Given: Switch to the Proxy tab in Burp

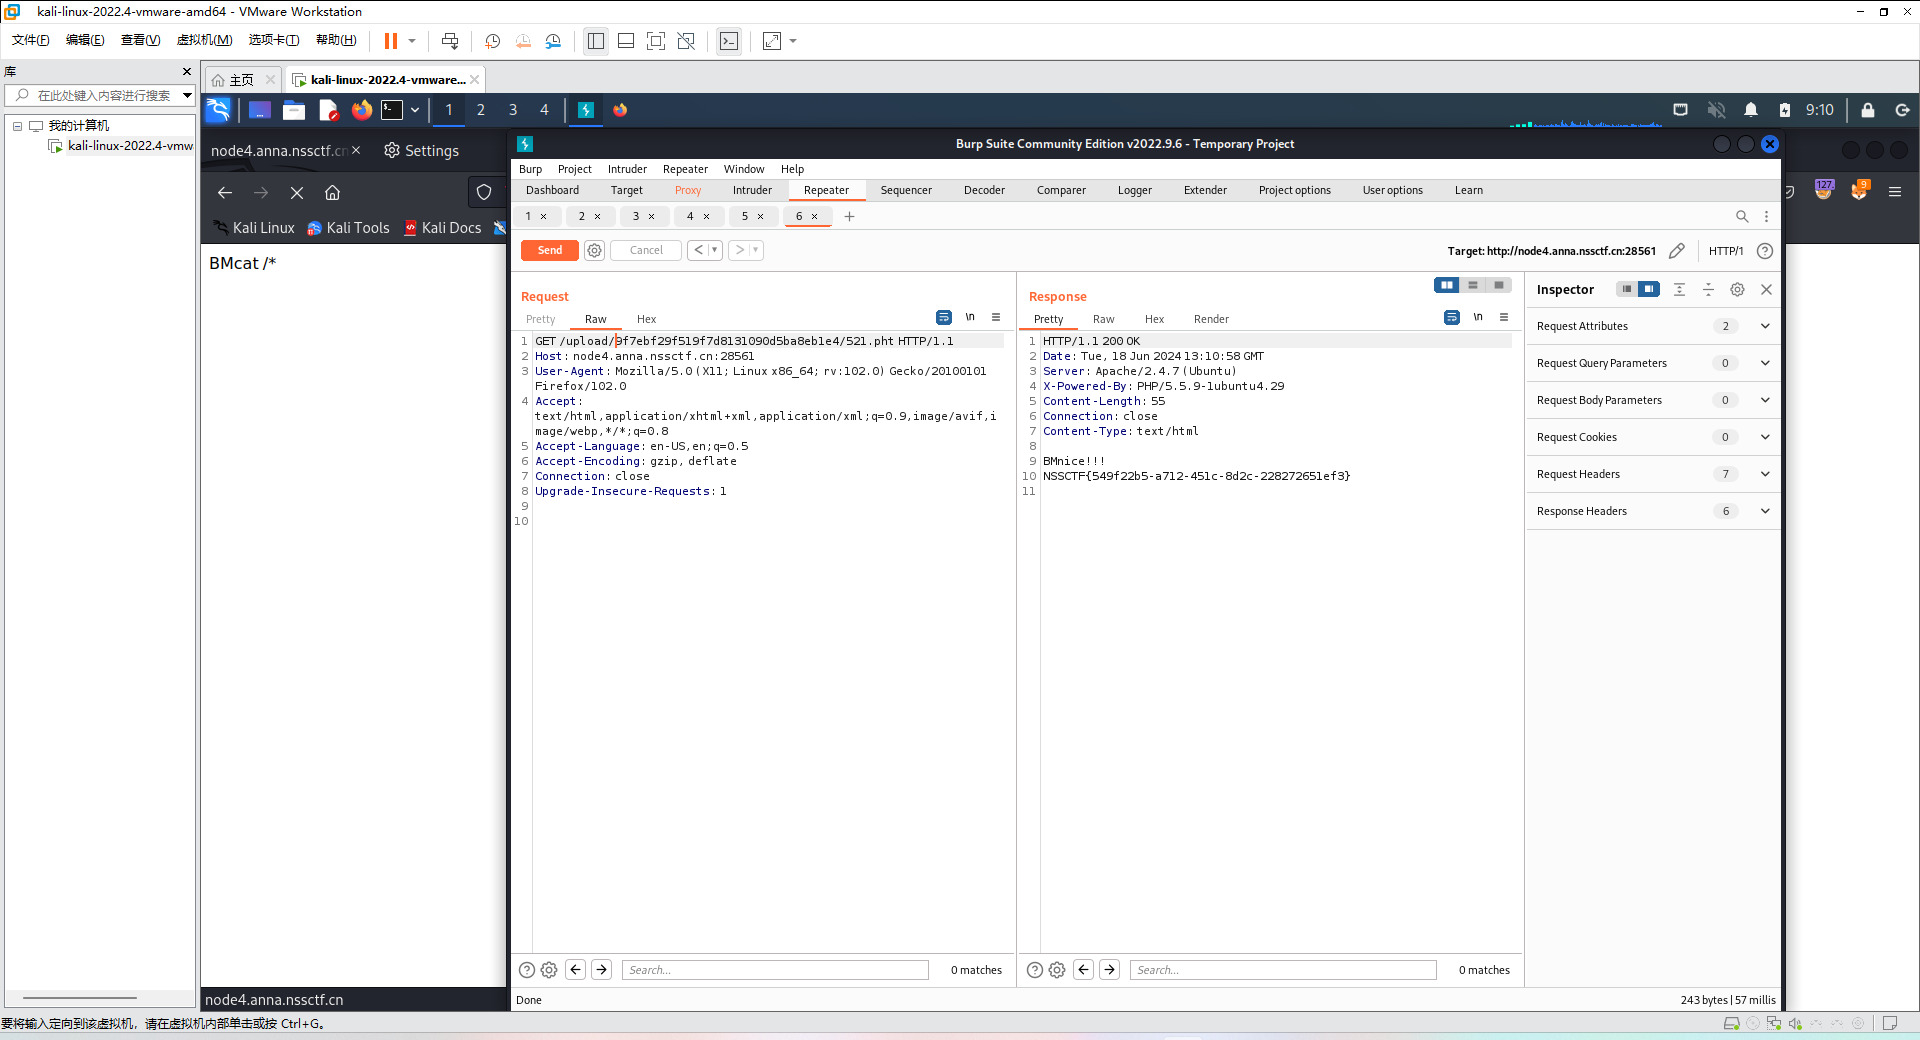Looking at the screenshot, I should point(688,190).
